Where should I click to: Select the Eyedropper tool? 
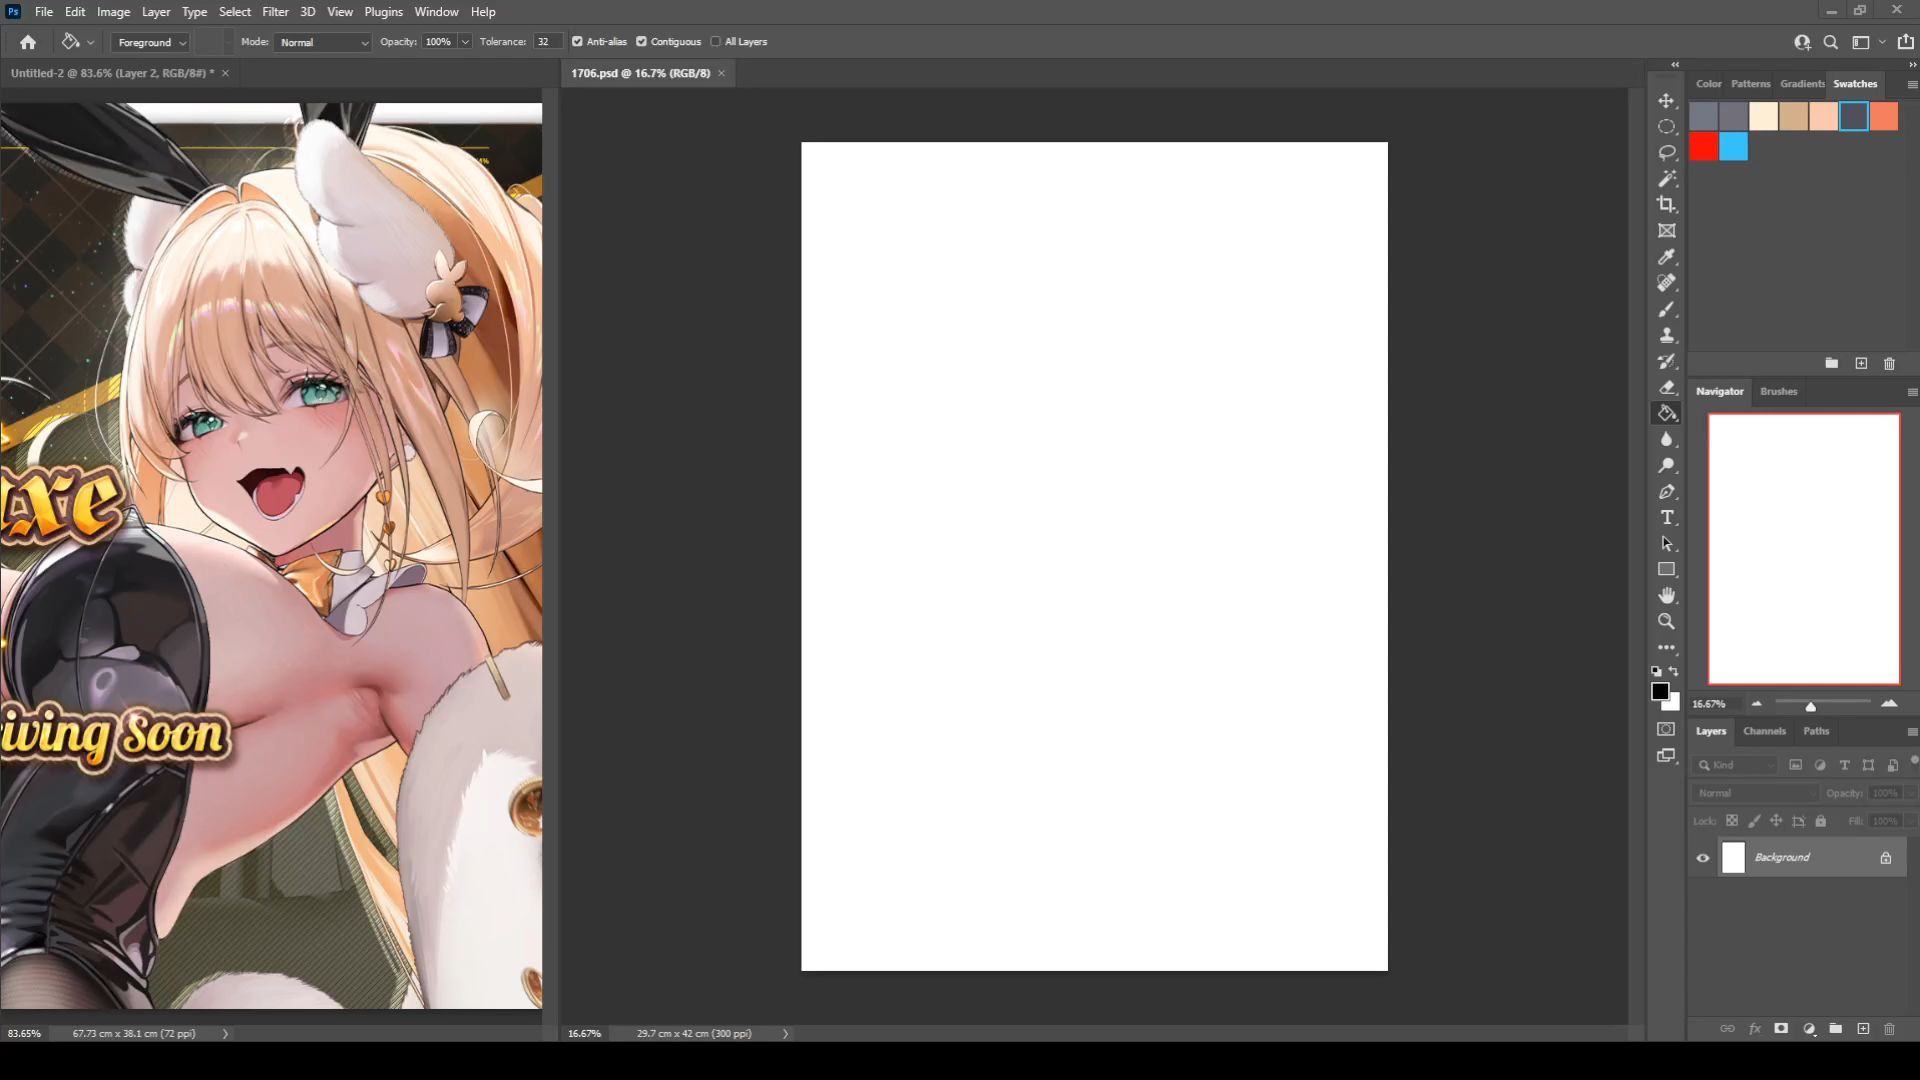pyautogui.click(x=1666, y=257)
